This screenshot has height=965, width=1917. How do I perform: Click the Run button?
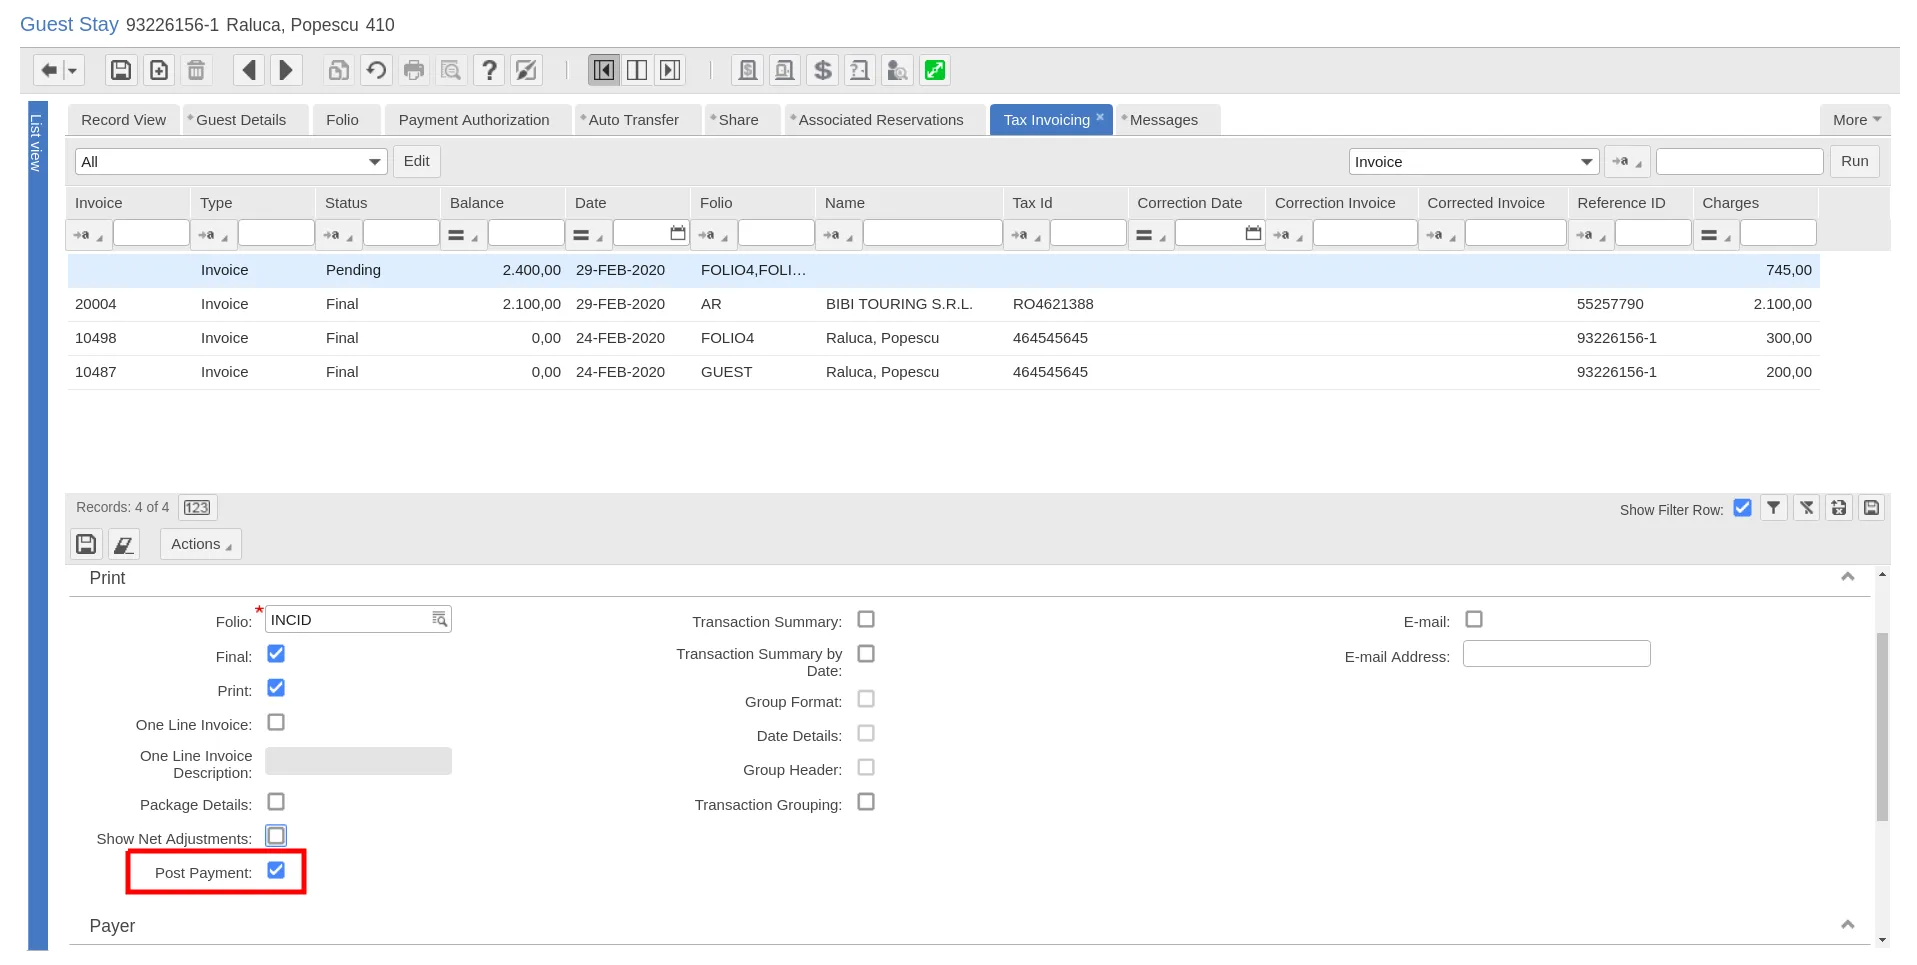point(1855,161)
